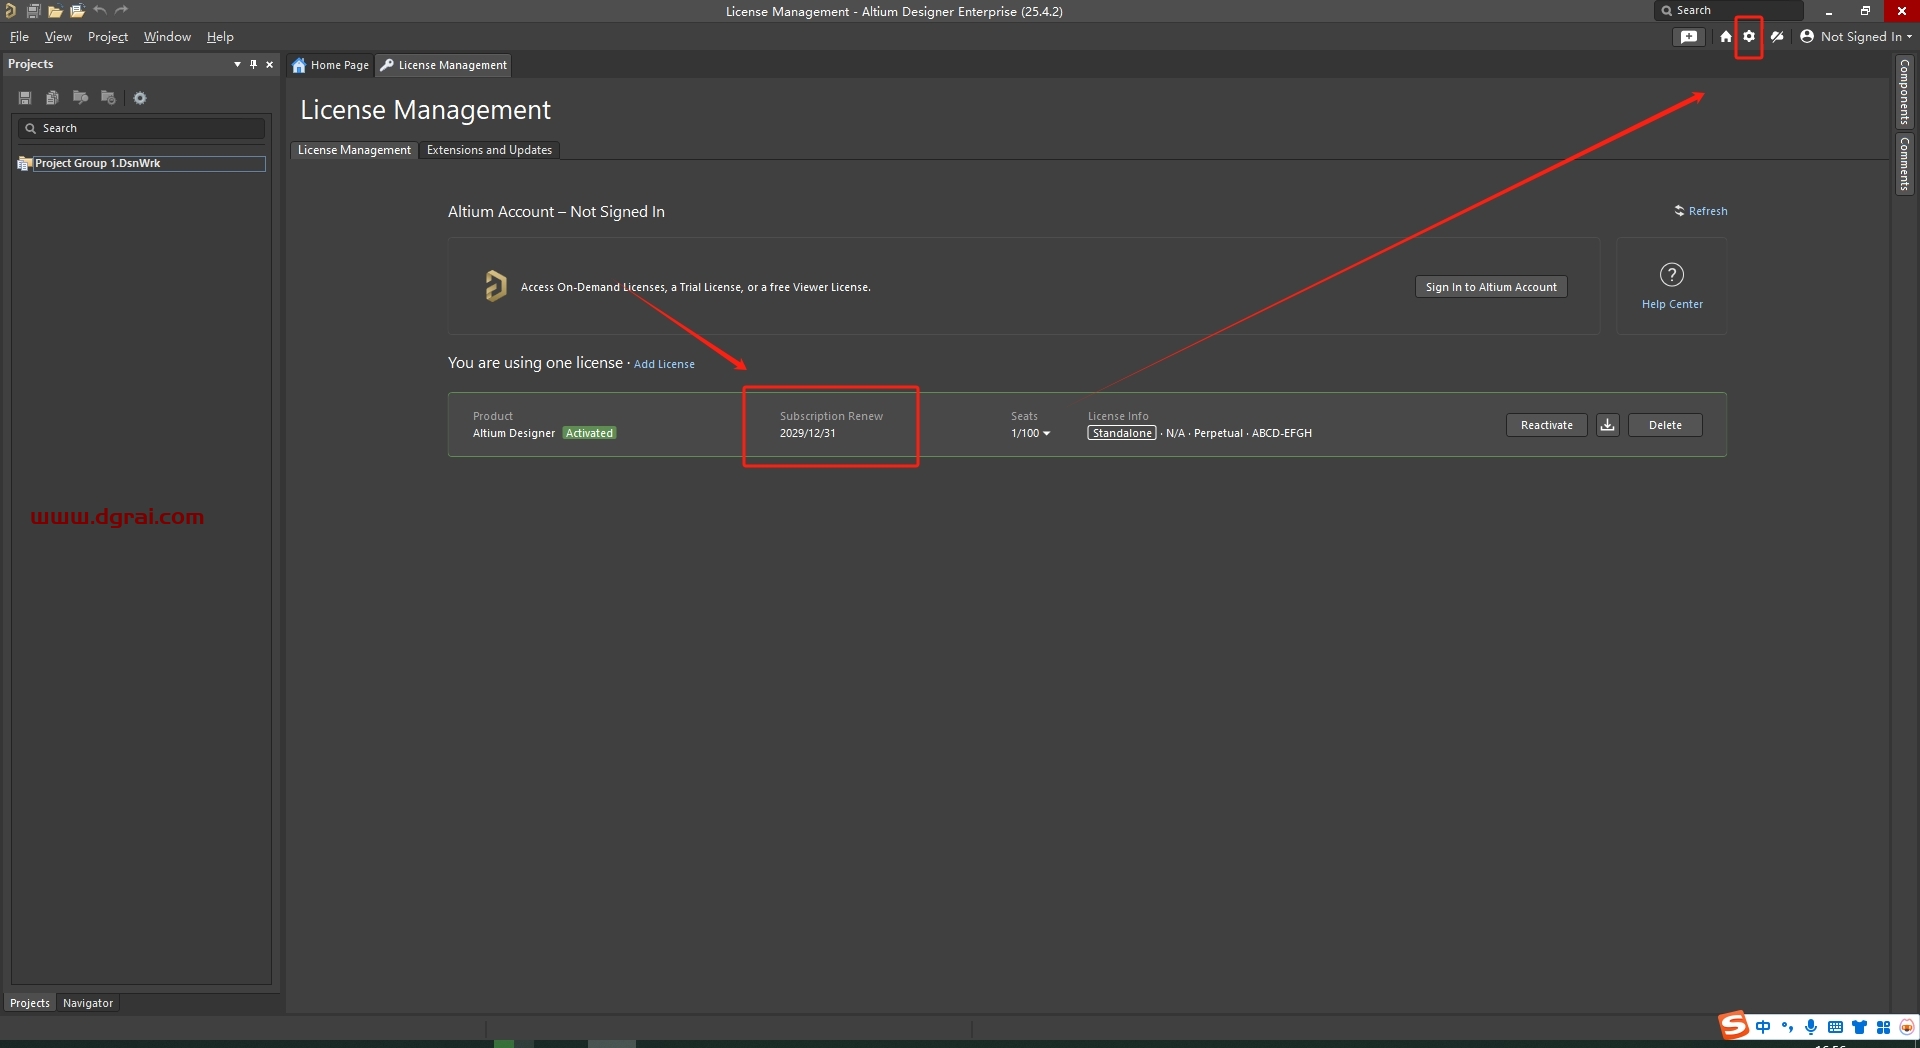Switch to the Navigator bottom panel tab
Image resolution: width=1920 pixels, height=1048 pixels.
tap(88, 1003)
